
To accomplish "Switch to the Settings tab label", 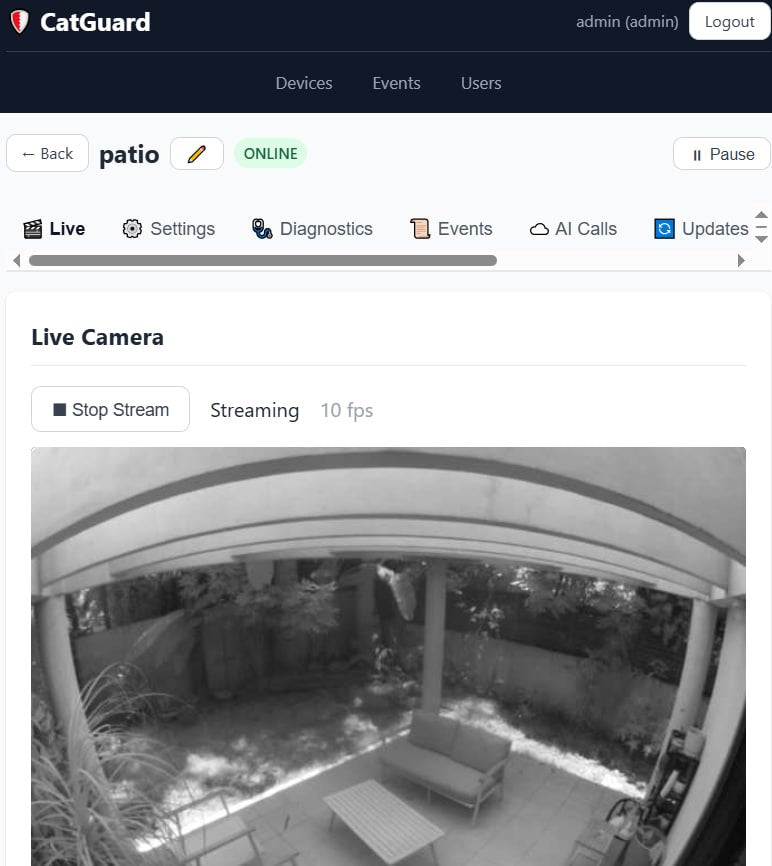I will [x=182, y=229].
